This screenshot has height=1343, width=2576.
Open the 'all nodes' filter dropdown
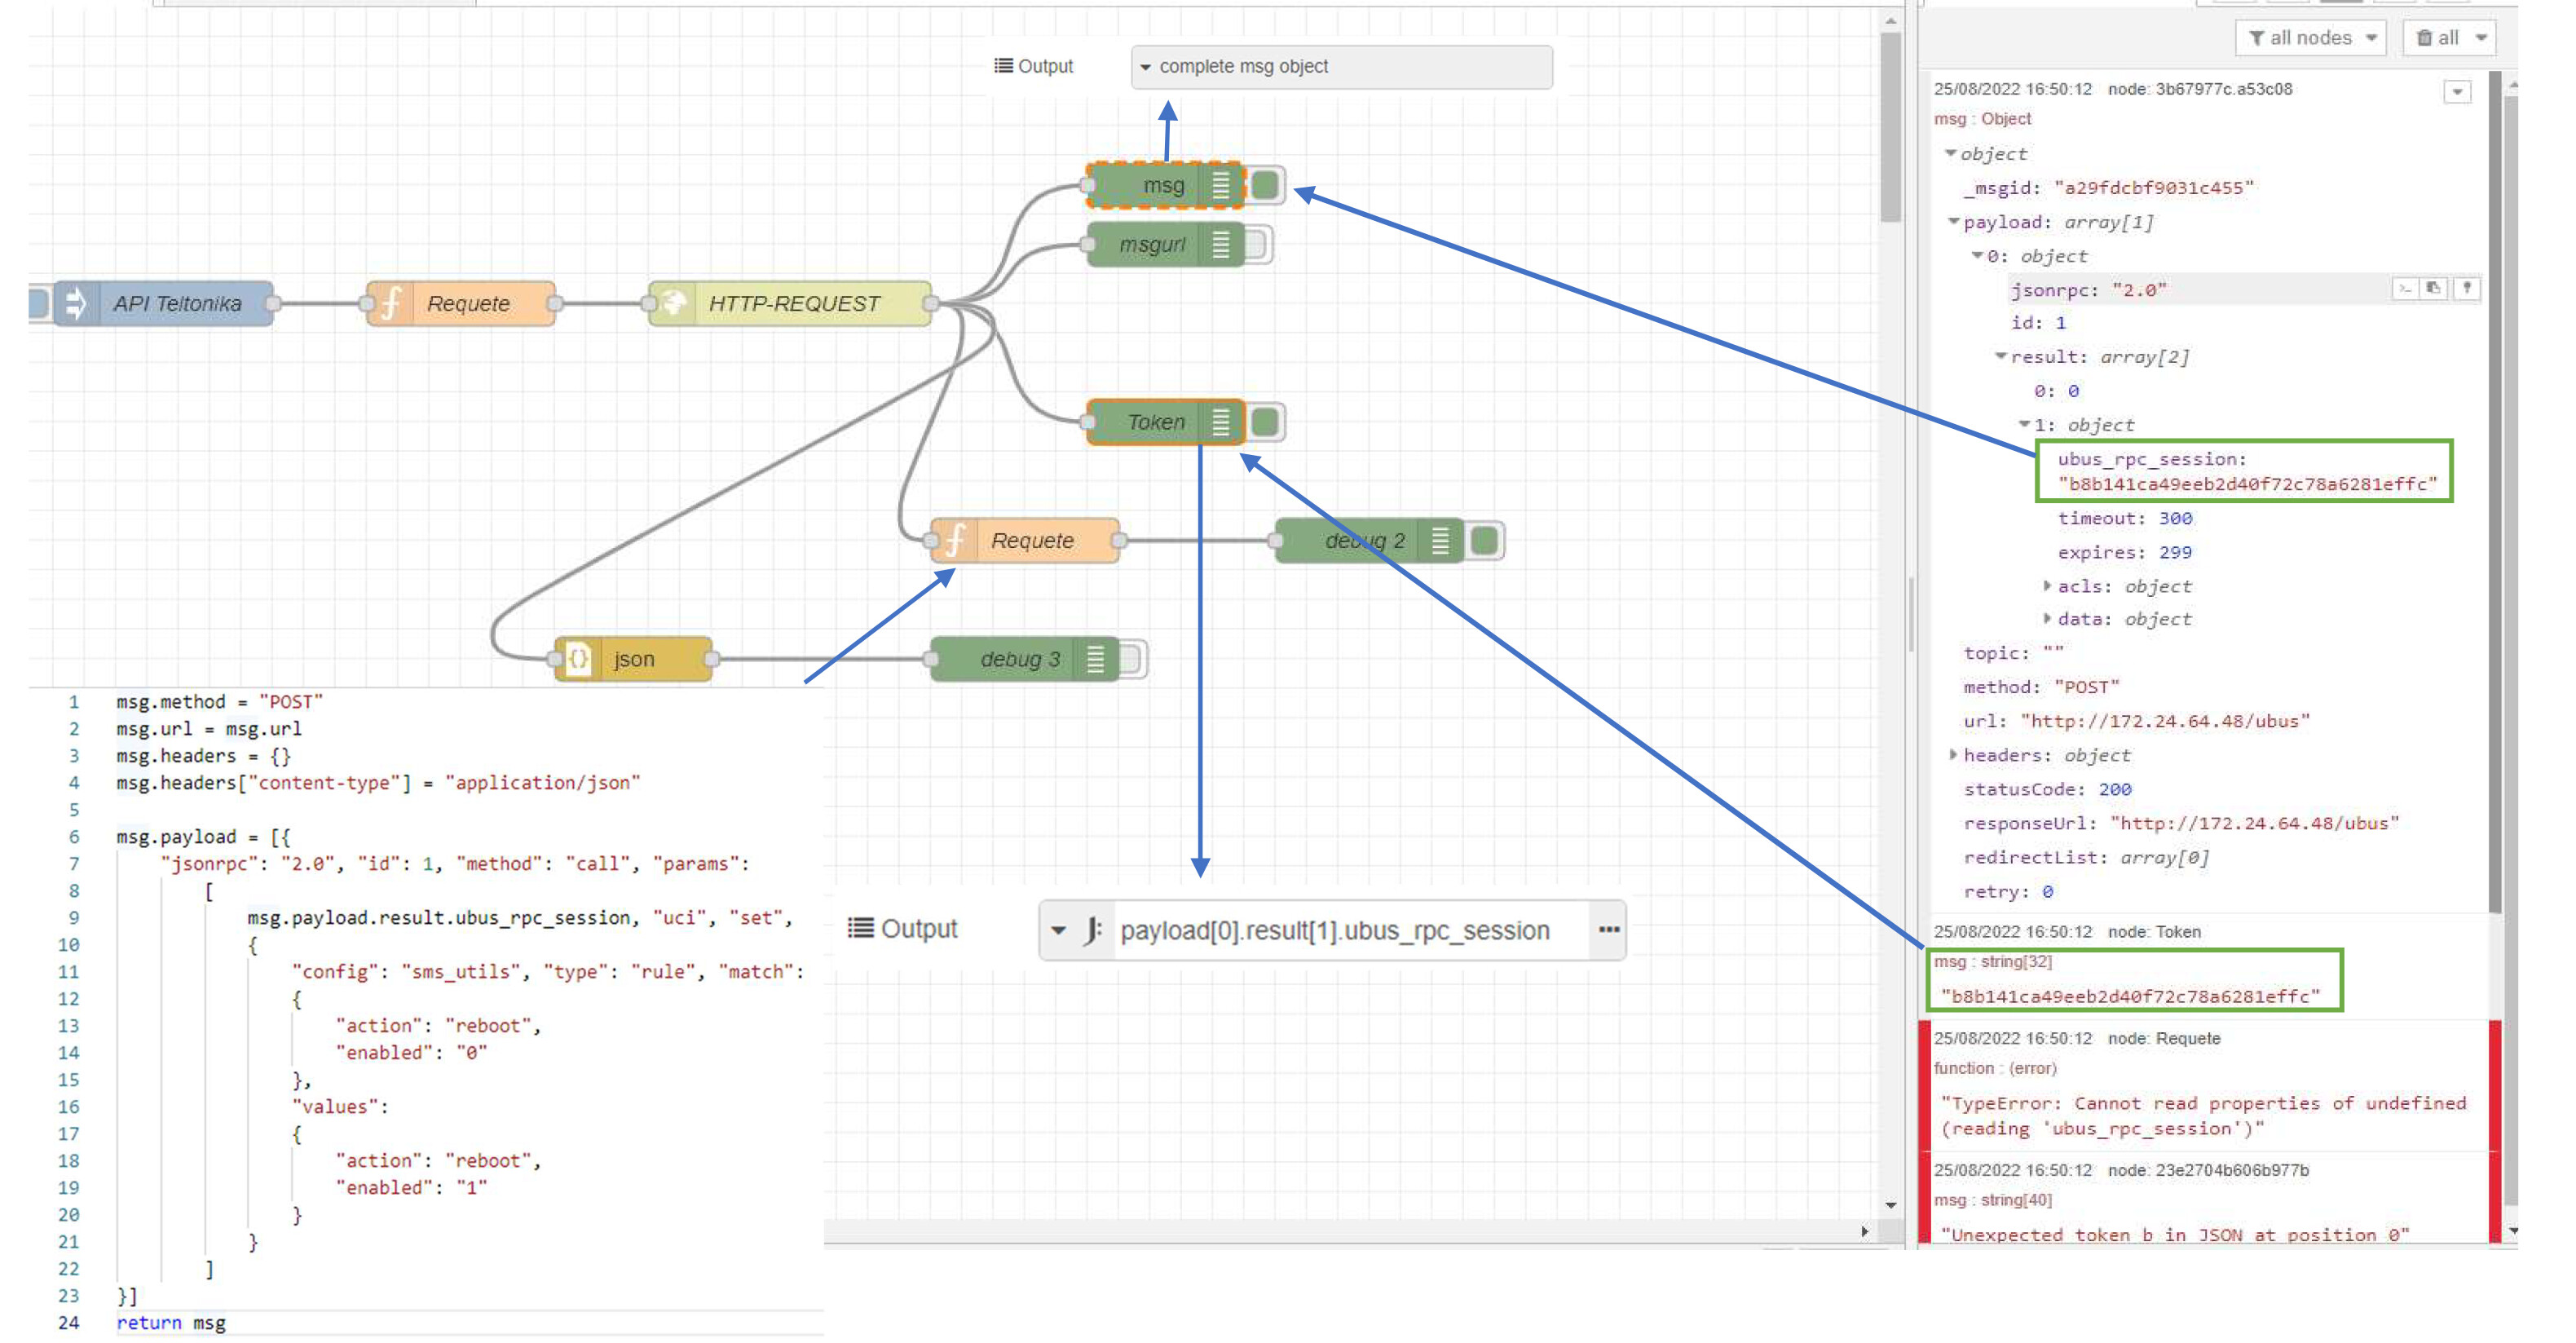click(x=2310, y=38)
